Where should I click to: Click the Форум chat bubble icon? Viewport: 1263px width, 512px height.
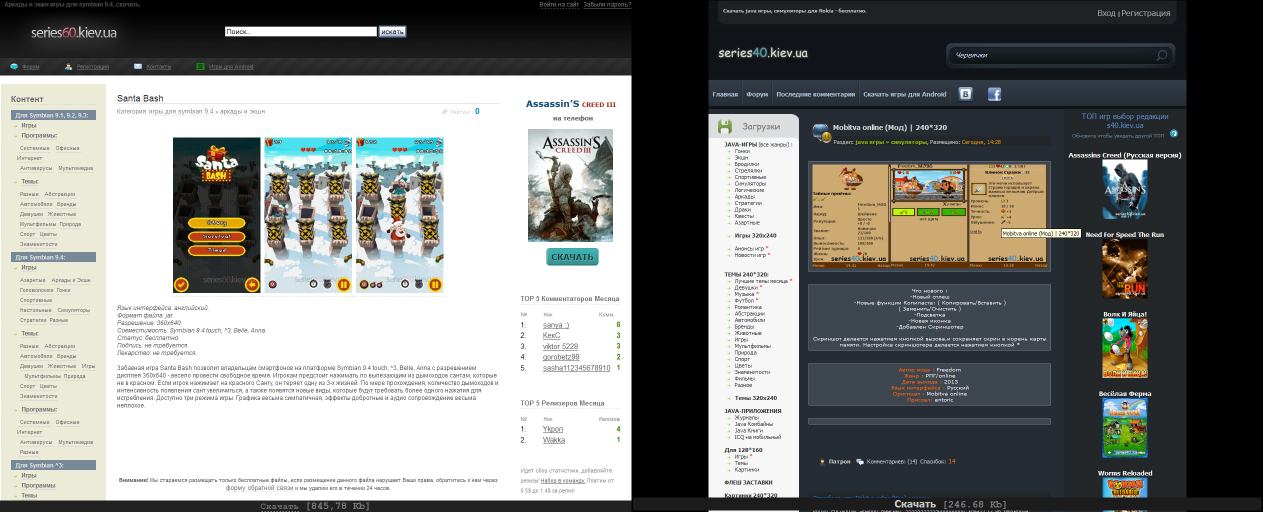(x=14, y=67)
